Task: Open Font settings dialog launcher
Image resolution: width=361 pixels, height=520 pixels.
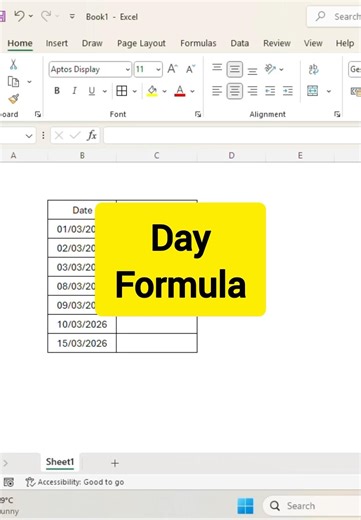Action: pos(198,114)
